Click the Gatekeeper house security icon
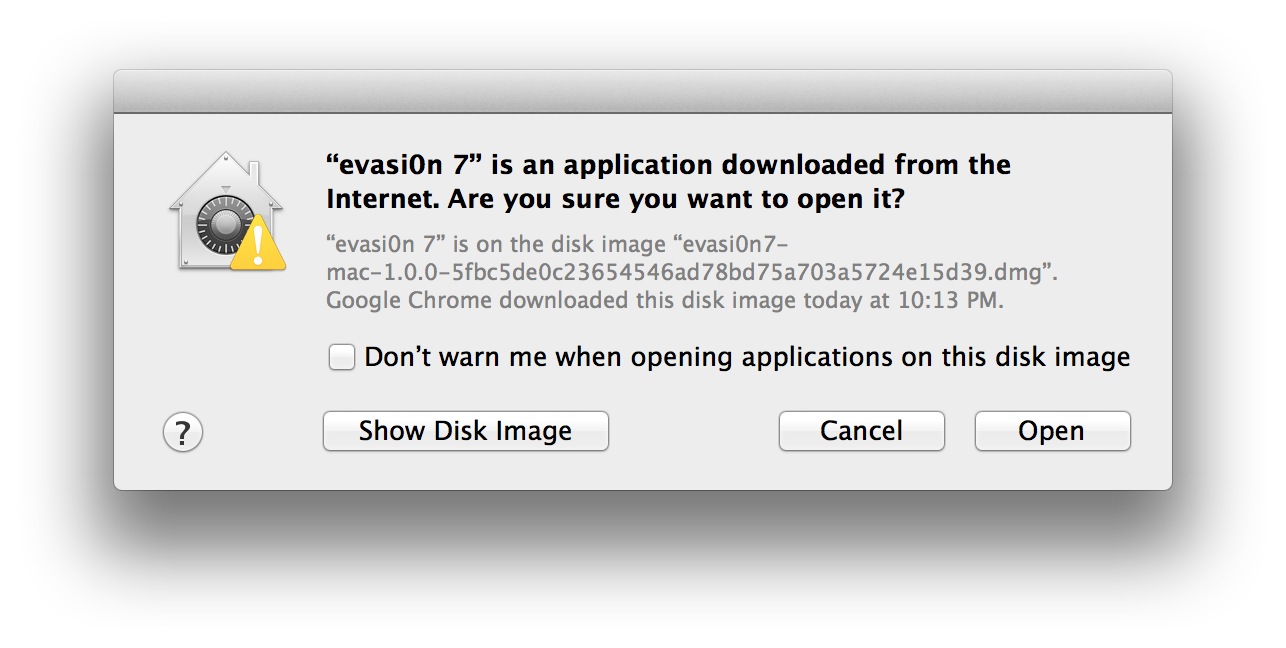 227,211
